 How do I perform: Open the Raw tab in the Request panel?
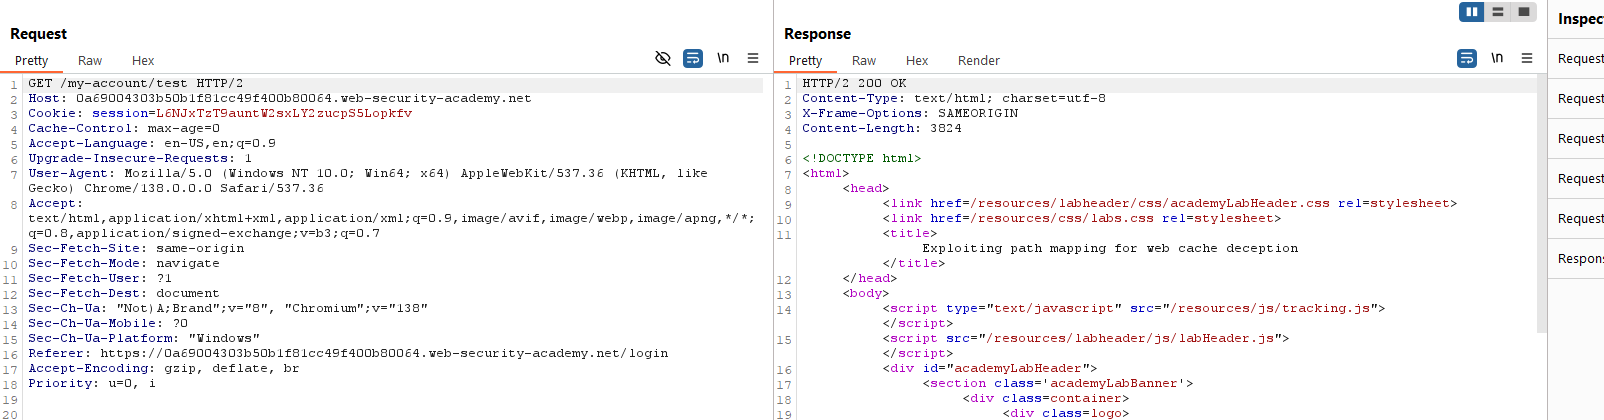click(x=90, y=61)
